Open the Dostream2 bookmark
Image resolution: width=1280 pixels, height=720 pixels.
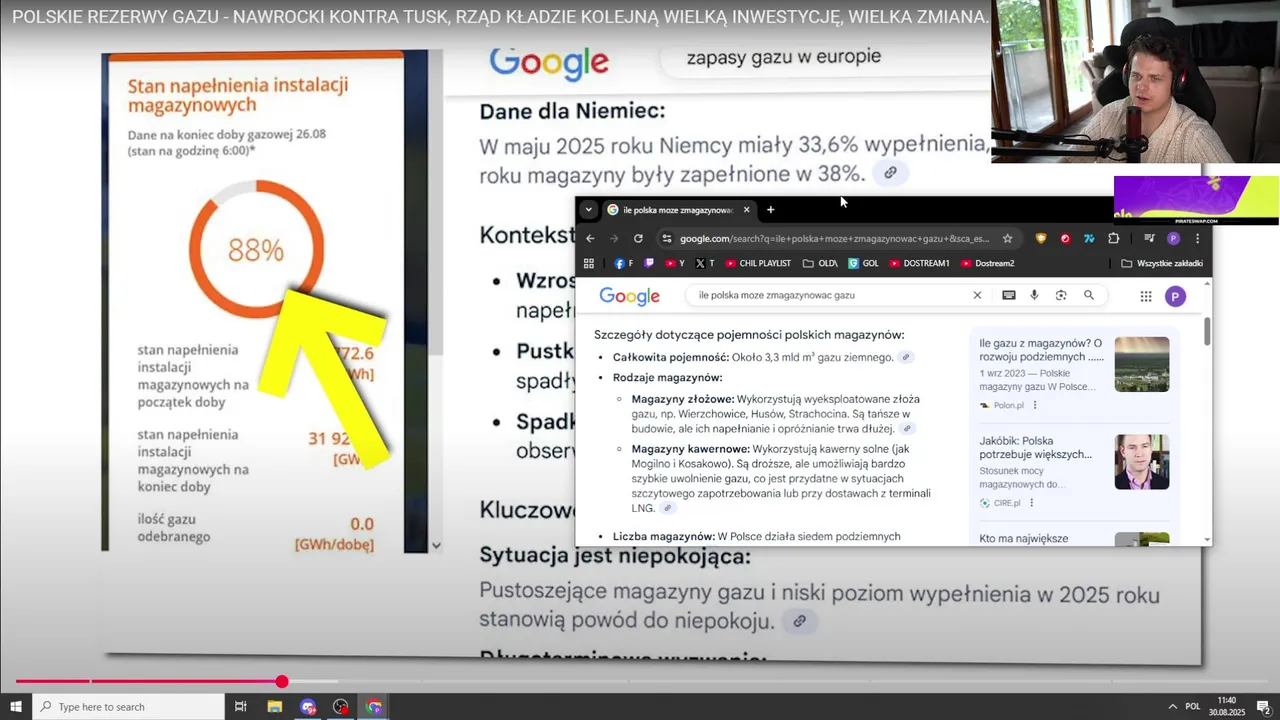[987, 263]
